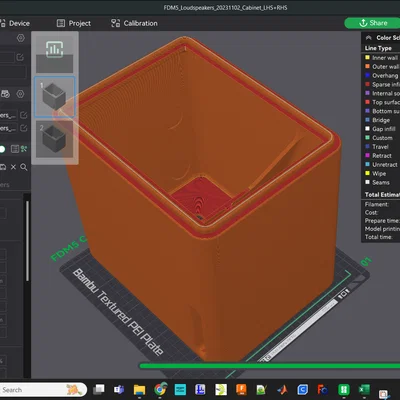Image resolution: width=400 pixels, height=400 pixels.
Task: Open Microsoft Teams from the taskbar
Action: 119,389
